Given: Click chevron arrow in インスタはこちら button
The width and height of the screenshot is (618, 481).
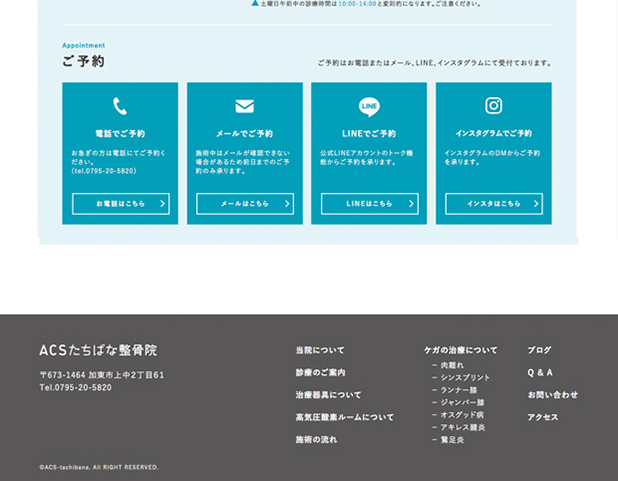Looking at the screenshot, I should click(536, 204).
